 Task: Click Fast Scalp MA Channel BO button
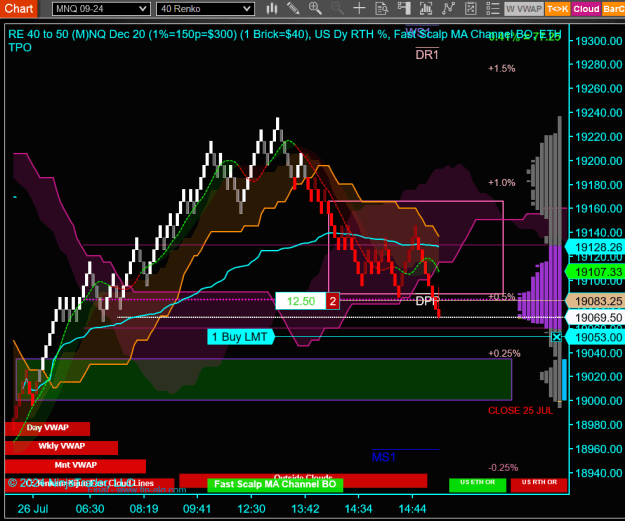tap(275, 484)
